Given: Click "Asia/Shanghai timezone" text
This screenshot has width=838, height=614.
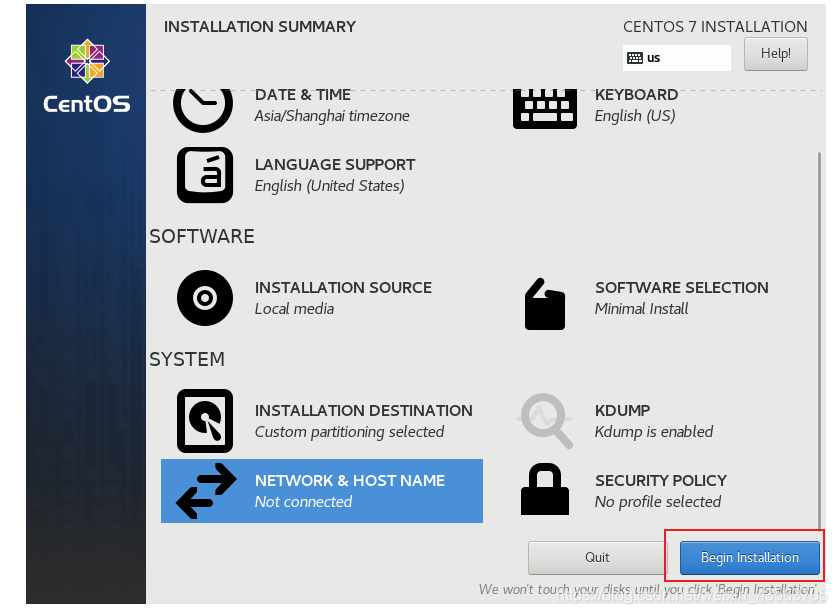Looking at the screenshot, I should 332,116.
